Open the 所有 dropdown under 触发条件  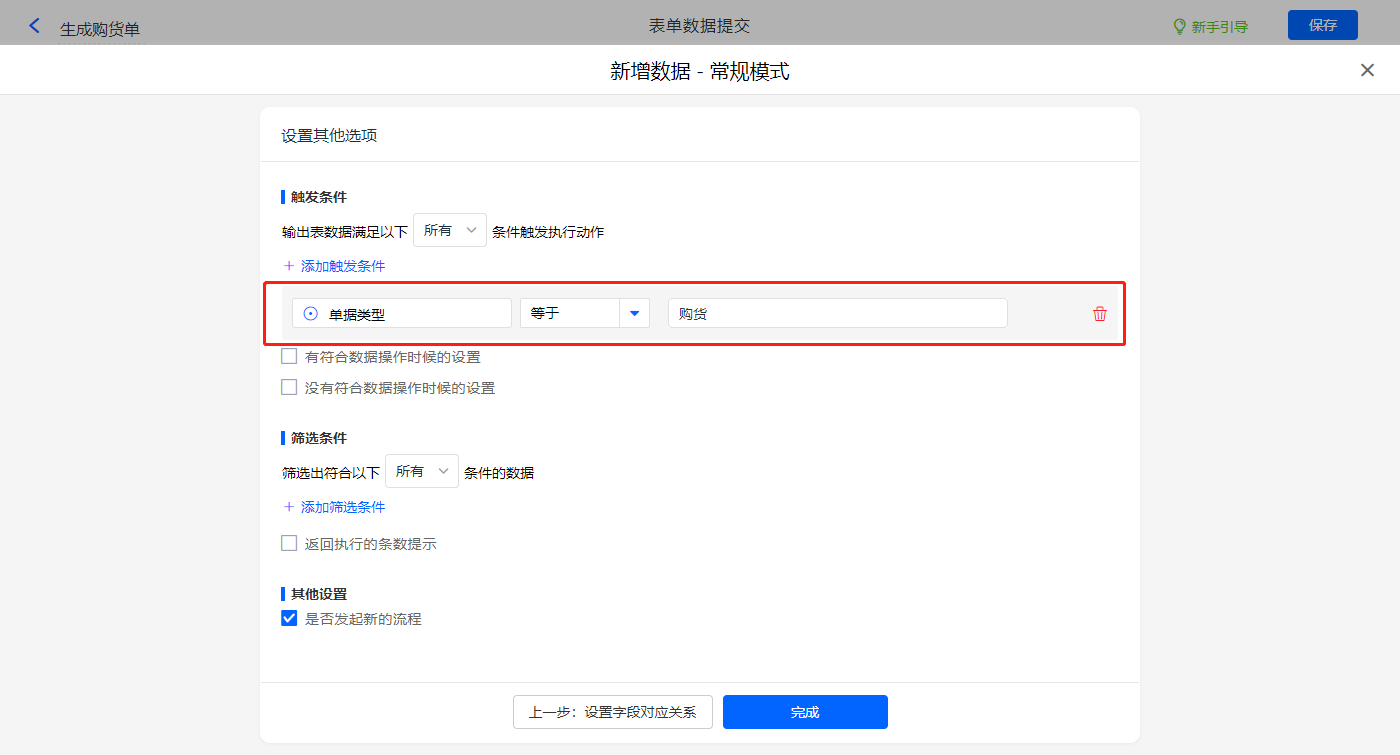click(450, 231)
